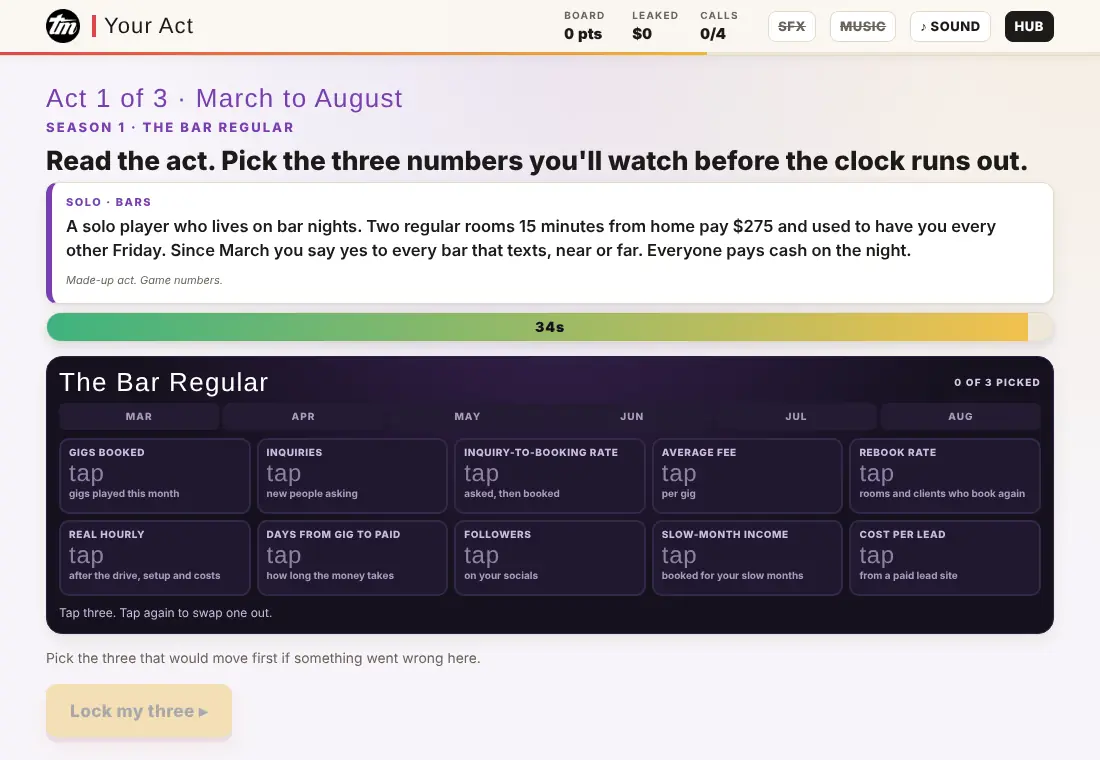
Task: Click 'Made-up act. Game numbers.' note
Action: point(144,280)
